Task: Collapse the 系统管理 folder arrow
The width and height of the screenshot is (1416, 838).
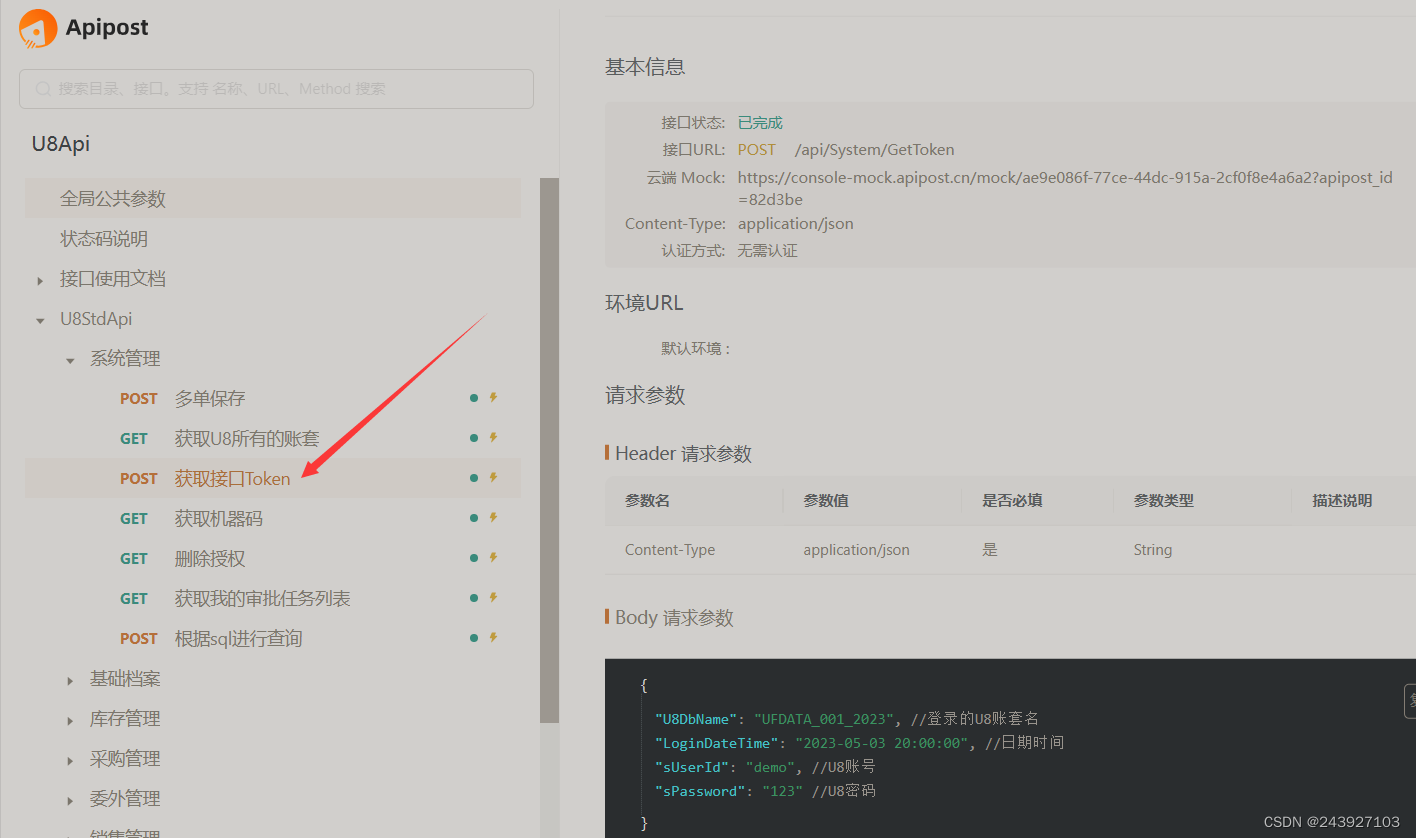Action: click(70, 361)
